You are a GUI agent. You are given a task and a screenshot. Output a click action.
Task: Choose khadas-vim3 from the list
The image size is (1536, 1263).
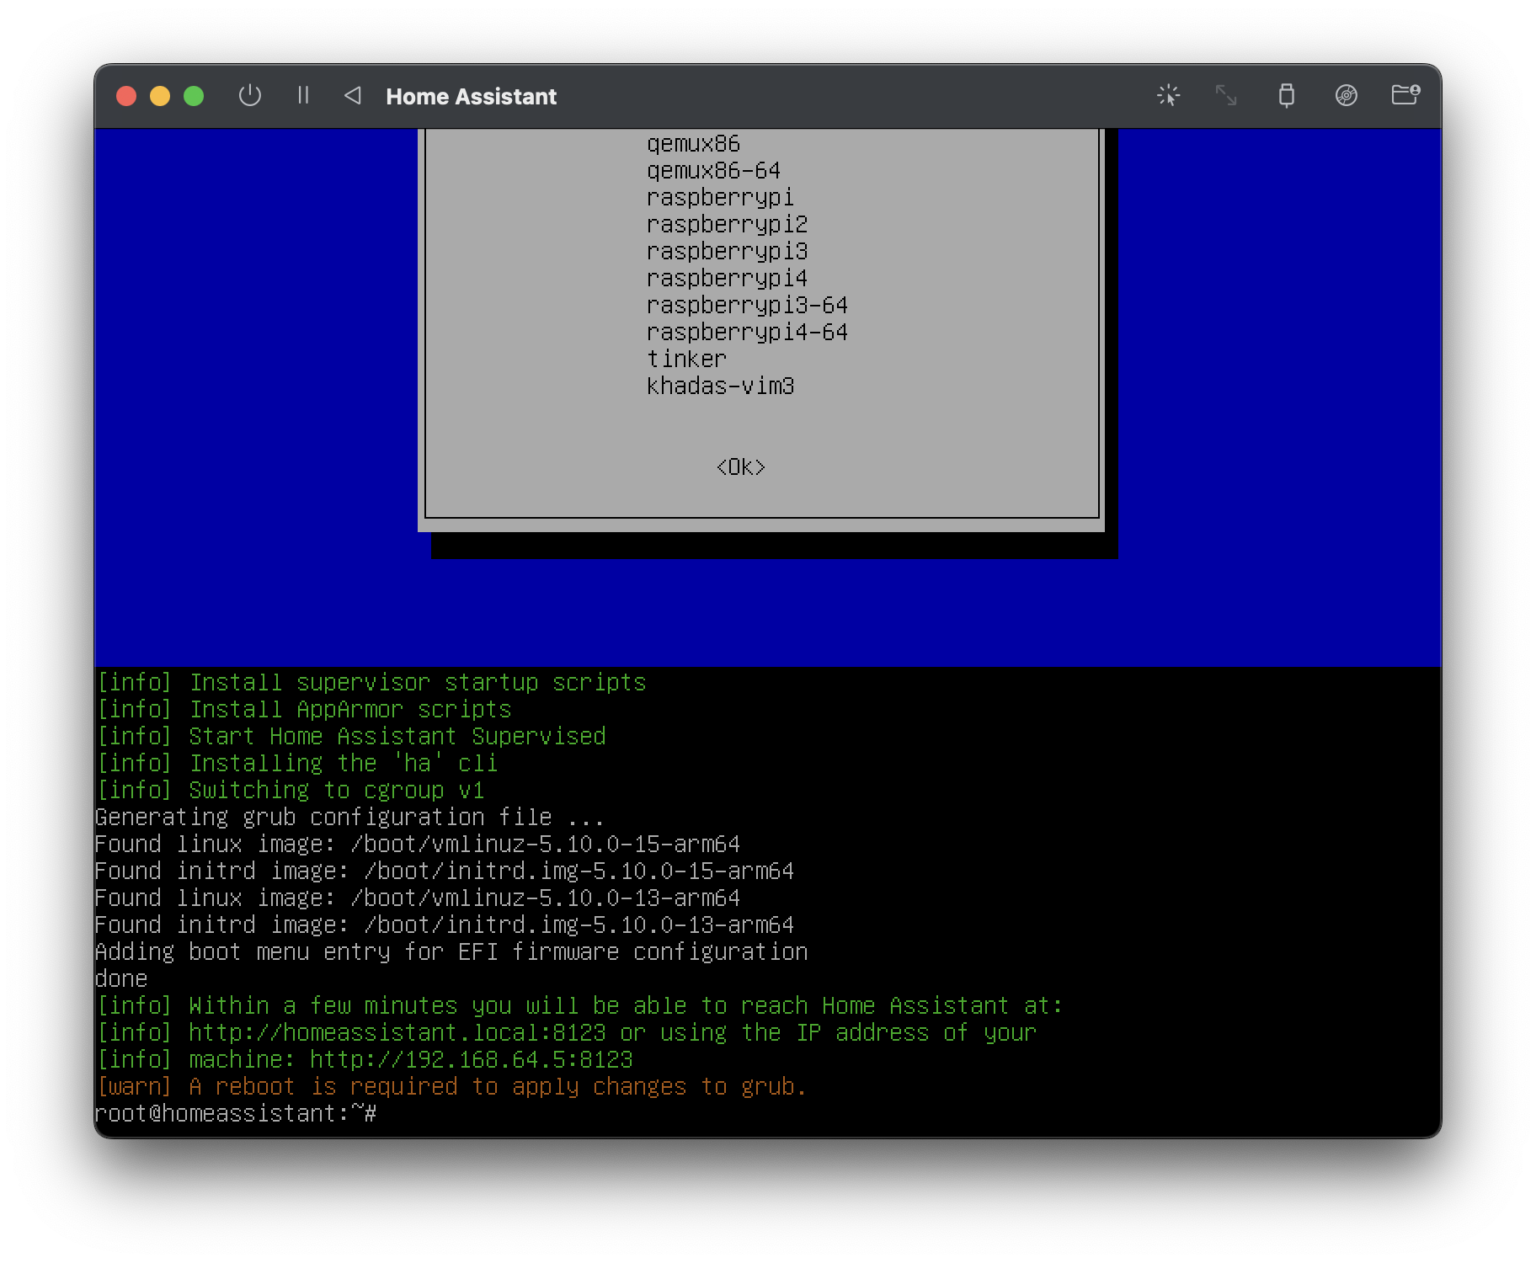[x=721, y=386]
